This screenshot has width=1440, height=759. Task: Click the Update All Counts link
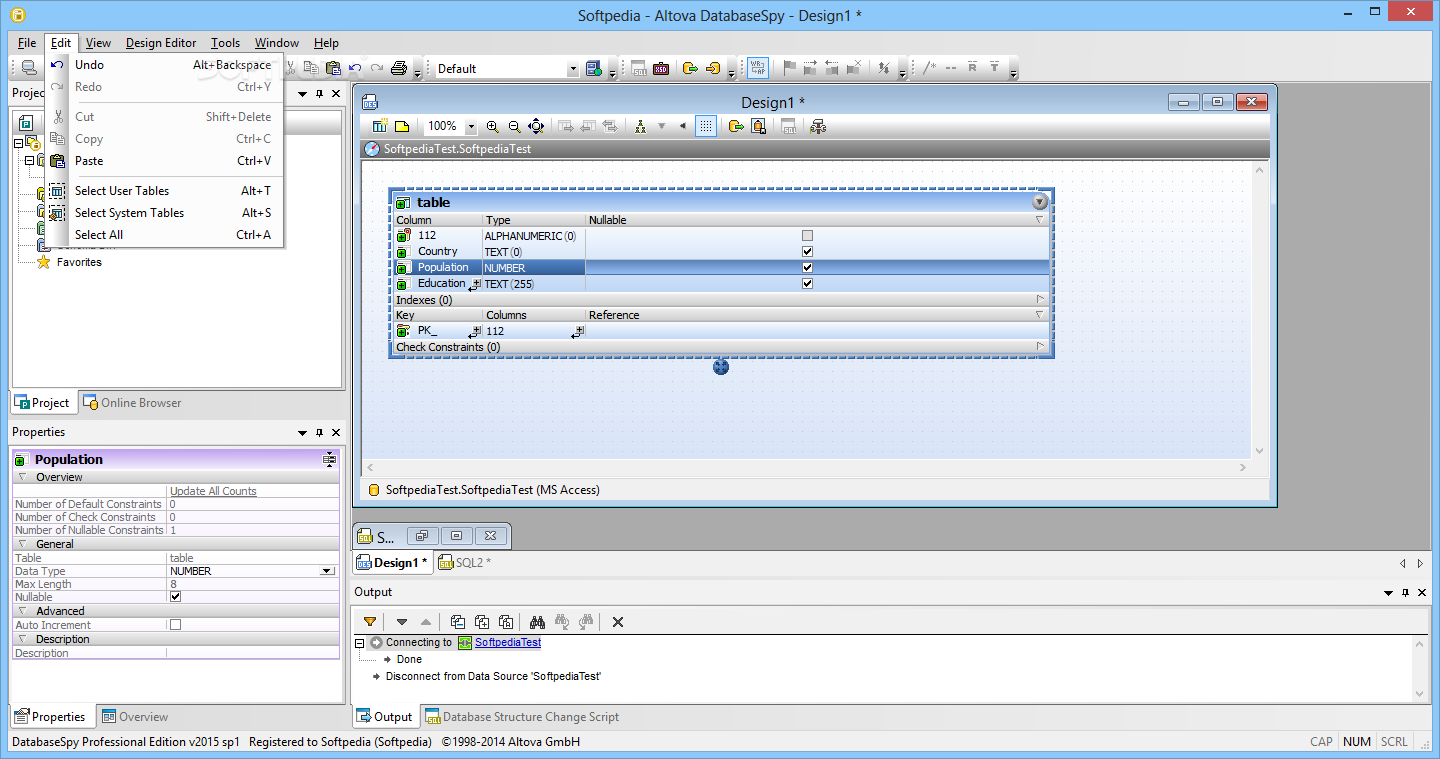[213, 491]
